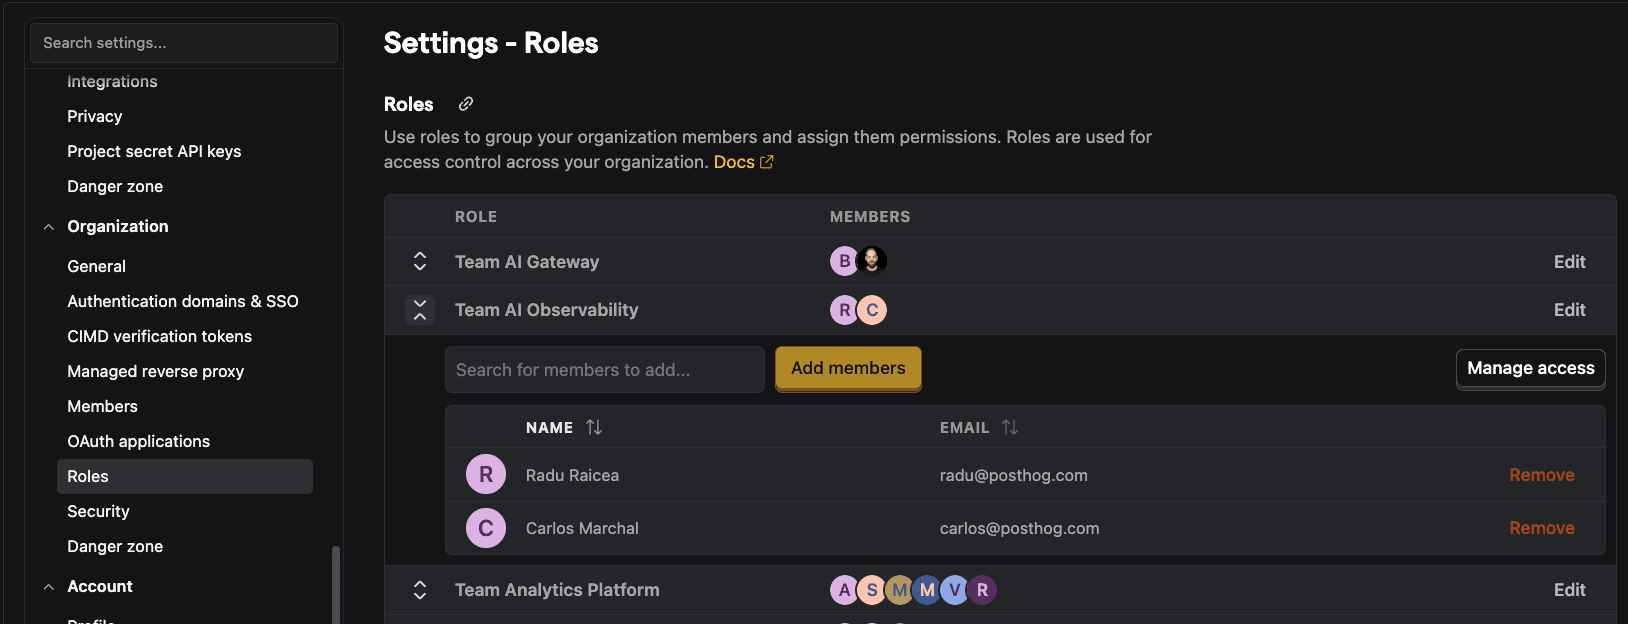Viewport: 1628px width, 624px height.
Task: Remove Radu Raicea from the role
Action: 1541,475
